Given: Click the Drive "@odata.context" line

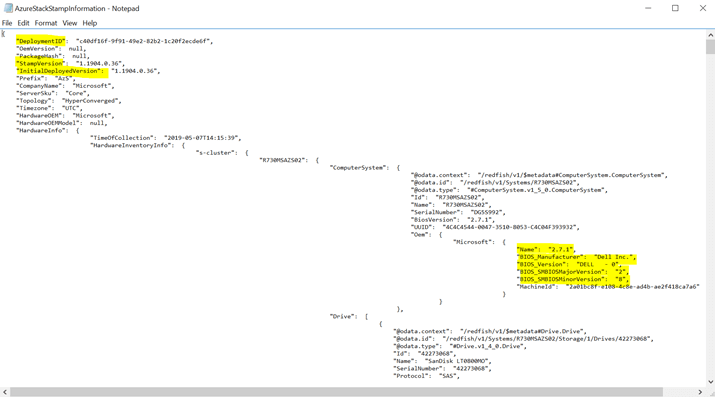Looking at the screenshot, I should pyautogui.click(x=490, y=331).
